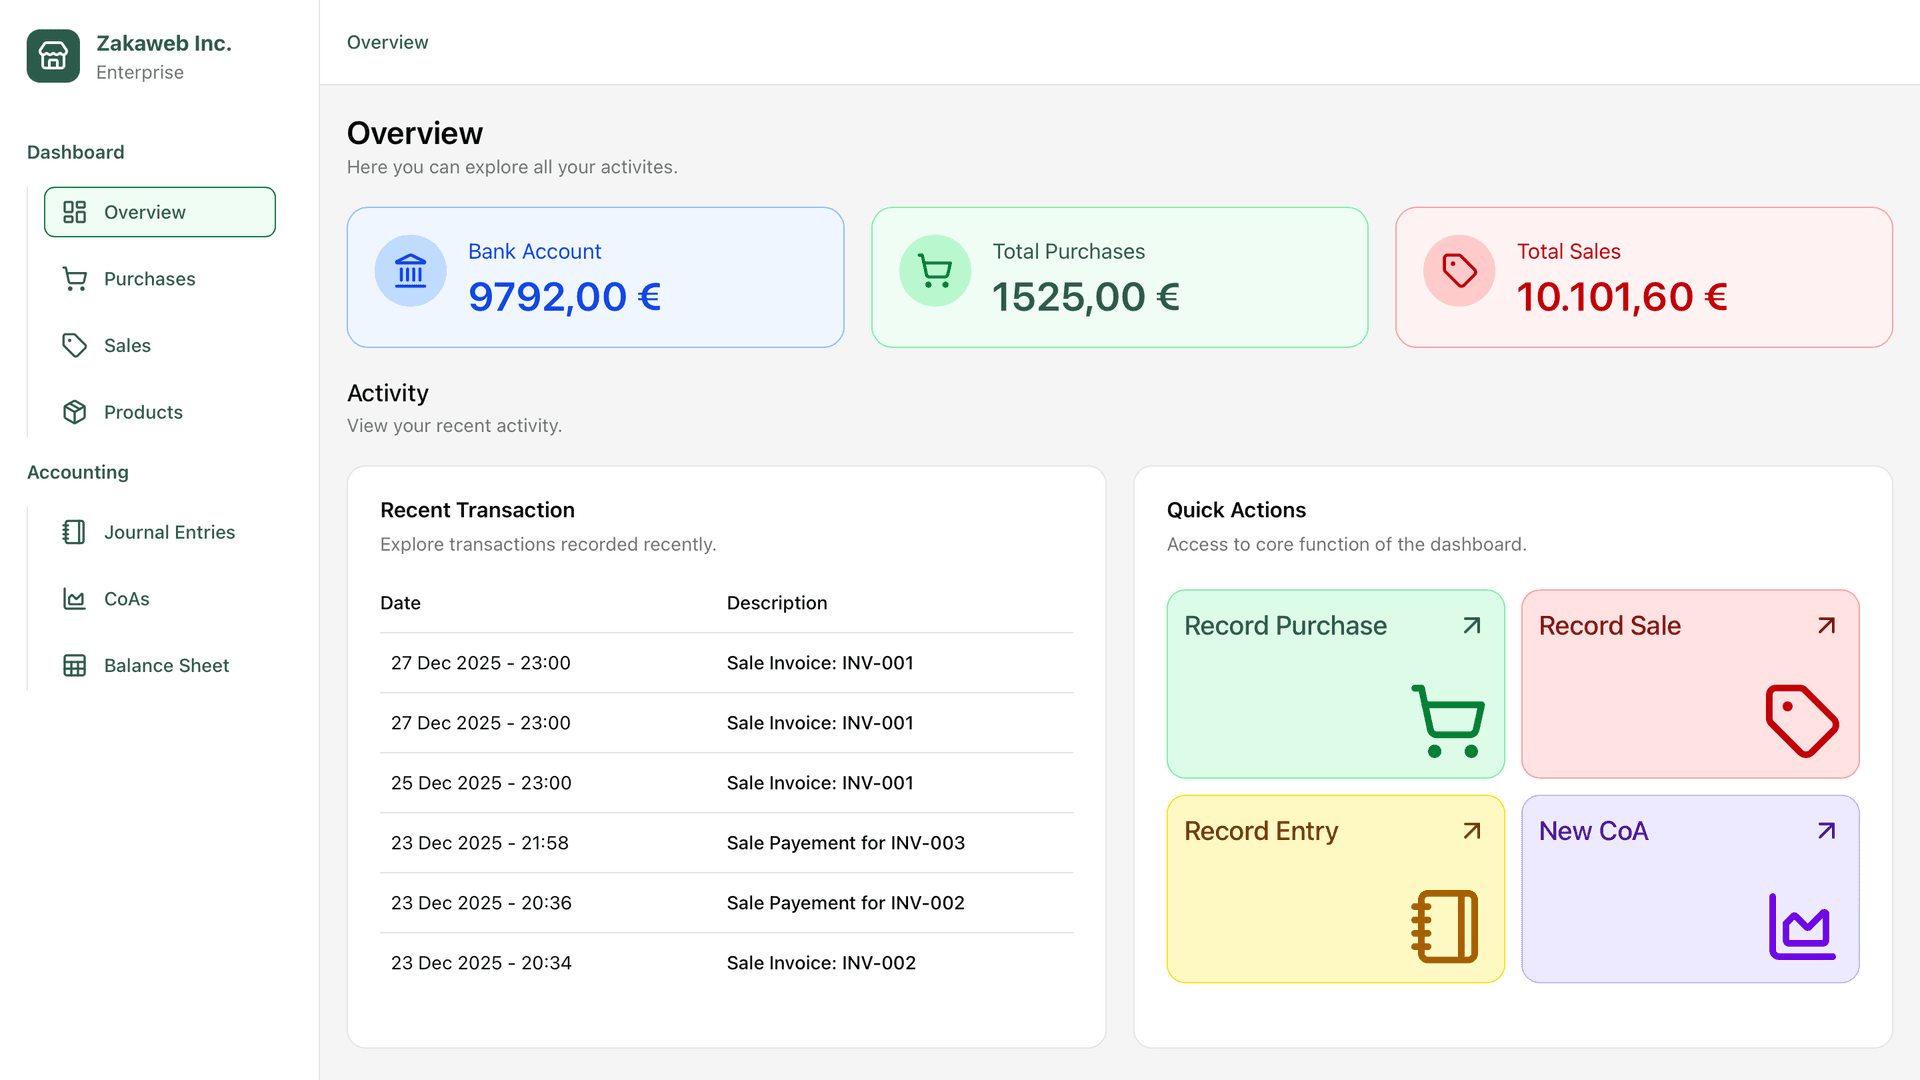The width and height of the screenshot is (1920, 1080).
Task: Click the arrow icon on New CoA tile
Action: [1826, 831]
